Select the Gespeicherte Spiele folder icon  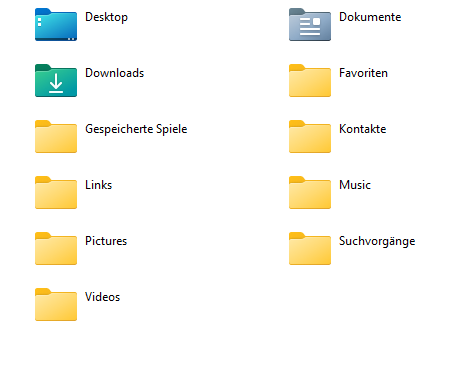pos(56,137)
